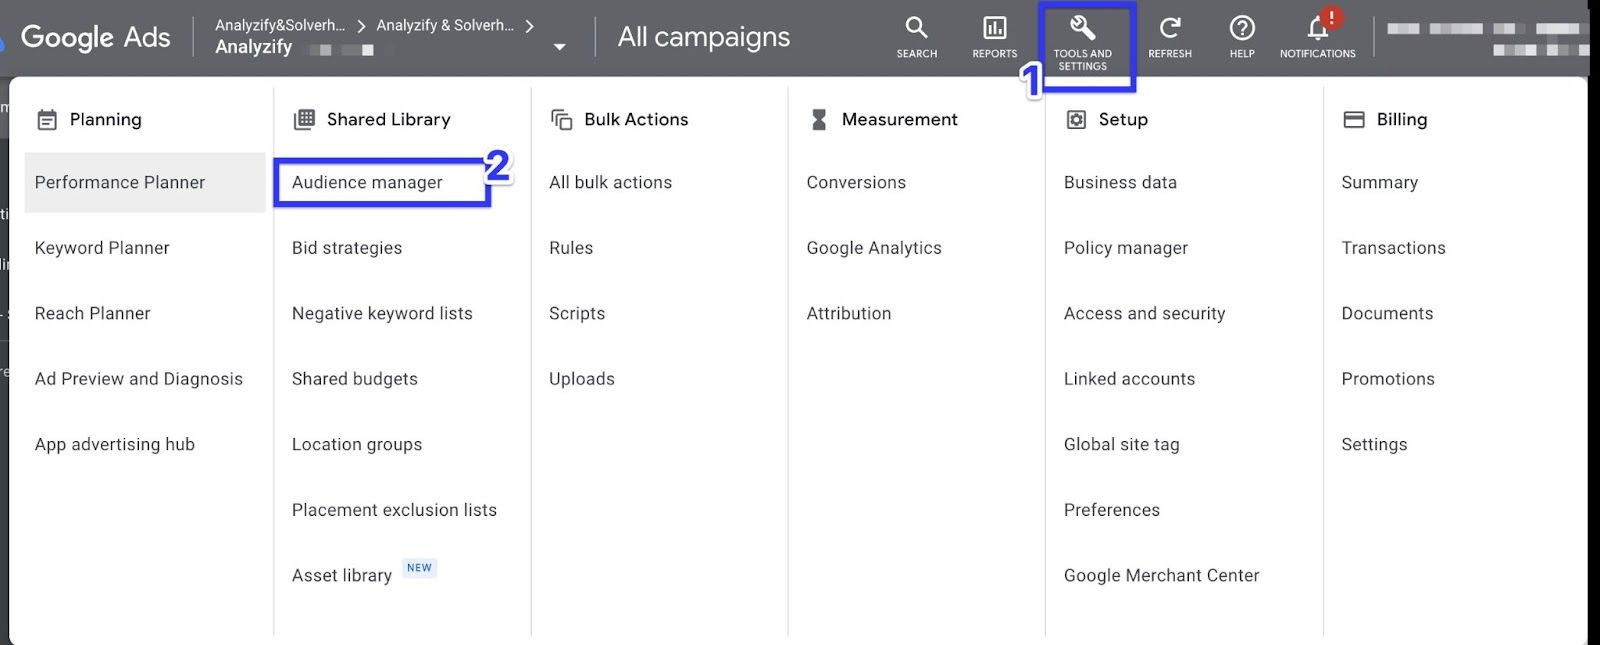This screenshot has width=1600, height=645.
Task: Open Bid strategies
Action: point(347,248)
